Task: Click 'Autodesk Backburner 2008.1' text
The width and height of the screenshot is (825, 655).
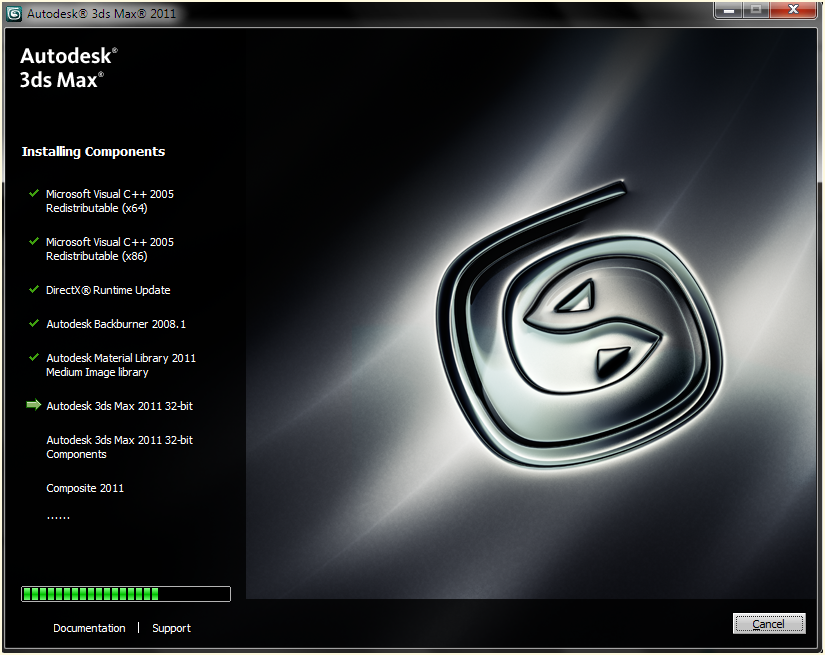Action: [116, 324]
